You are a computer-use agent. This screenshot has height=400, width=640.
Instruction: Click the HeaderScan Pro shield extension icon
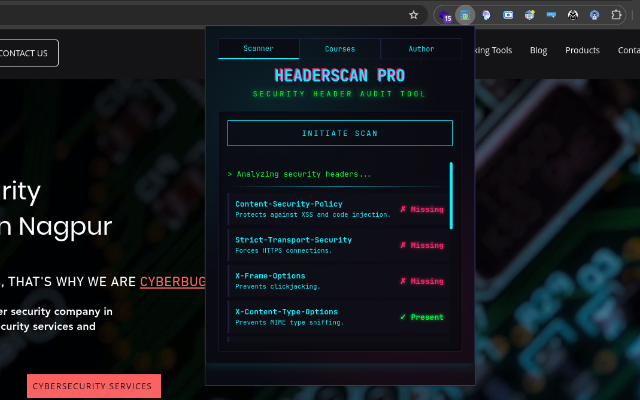point(465,15)
